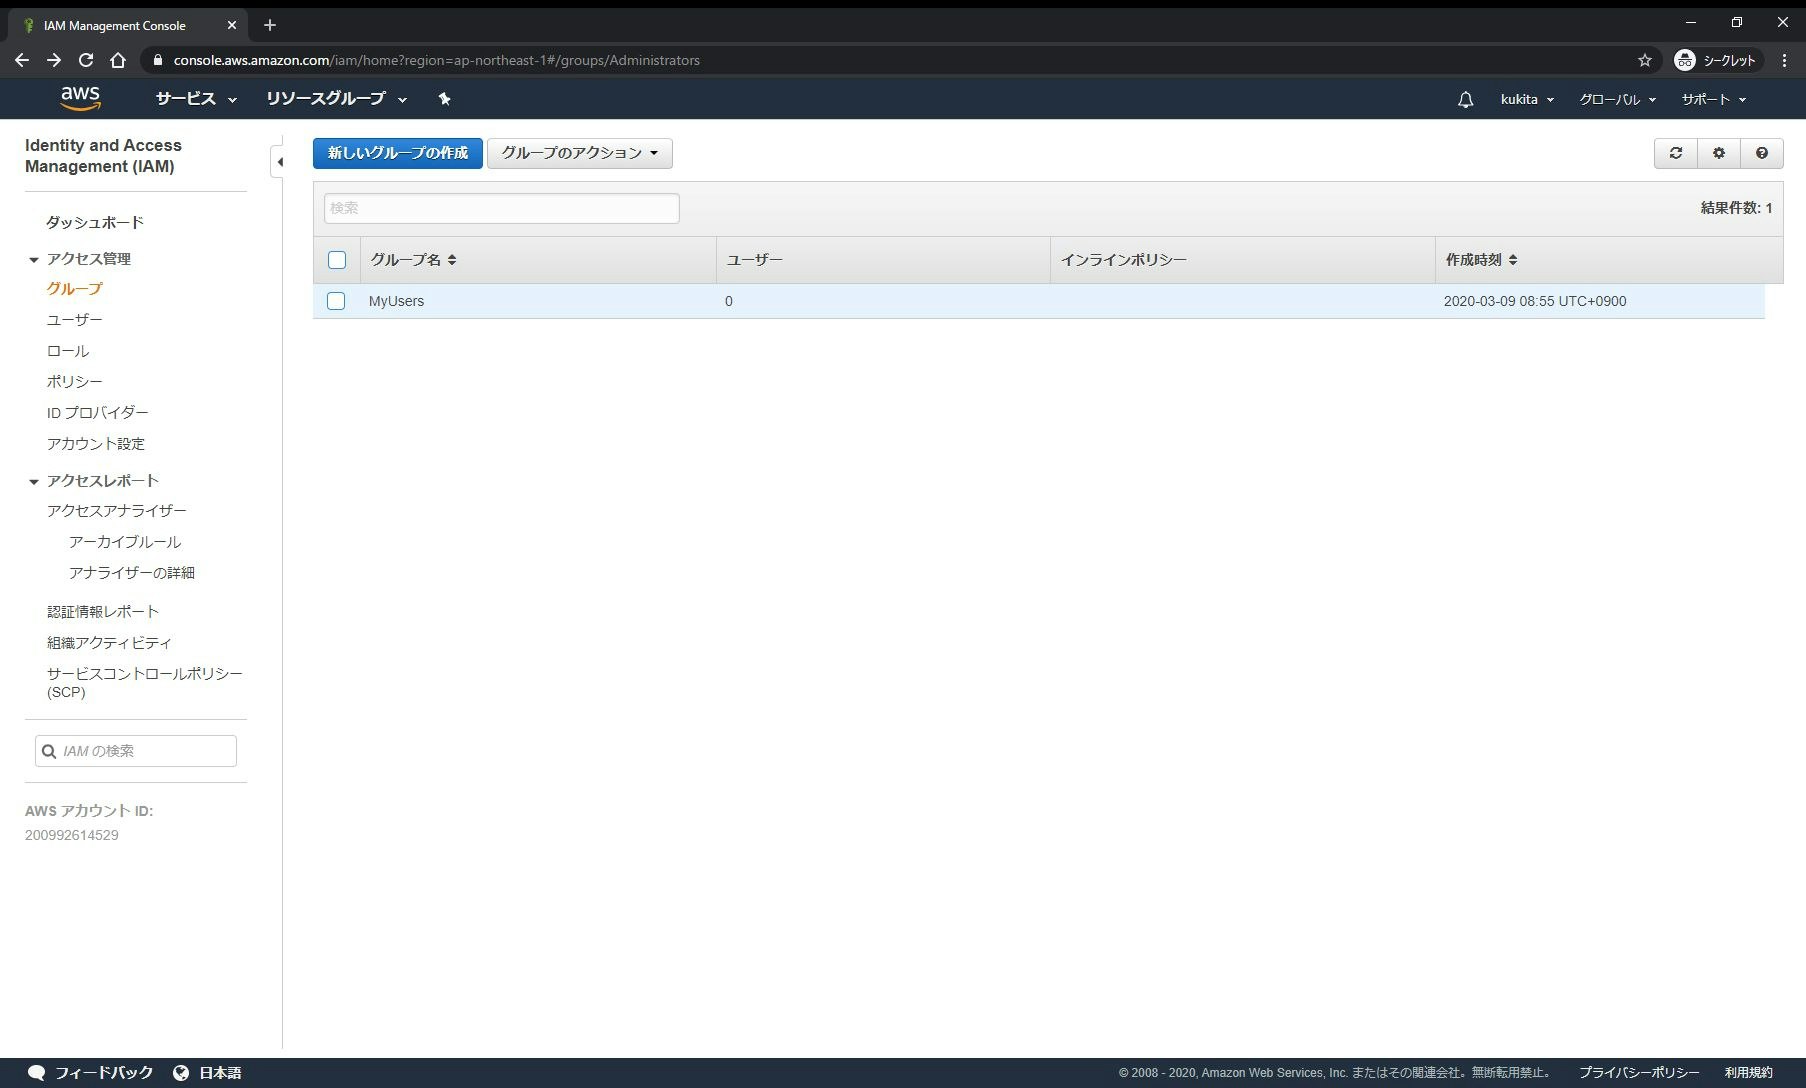Click browser forward arrow
This screenshot has height=1088, width=1806.
coord(54,60)
